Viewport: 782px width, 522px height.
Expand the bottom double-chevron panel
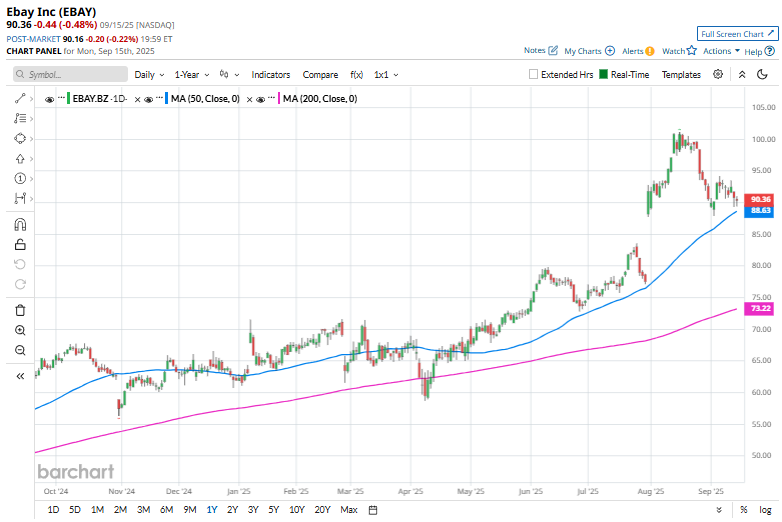719,510
